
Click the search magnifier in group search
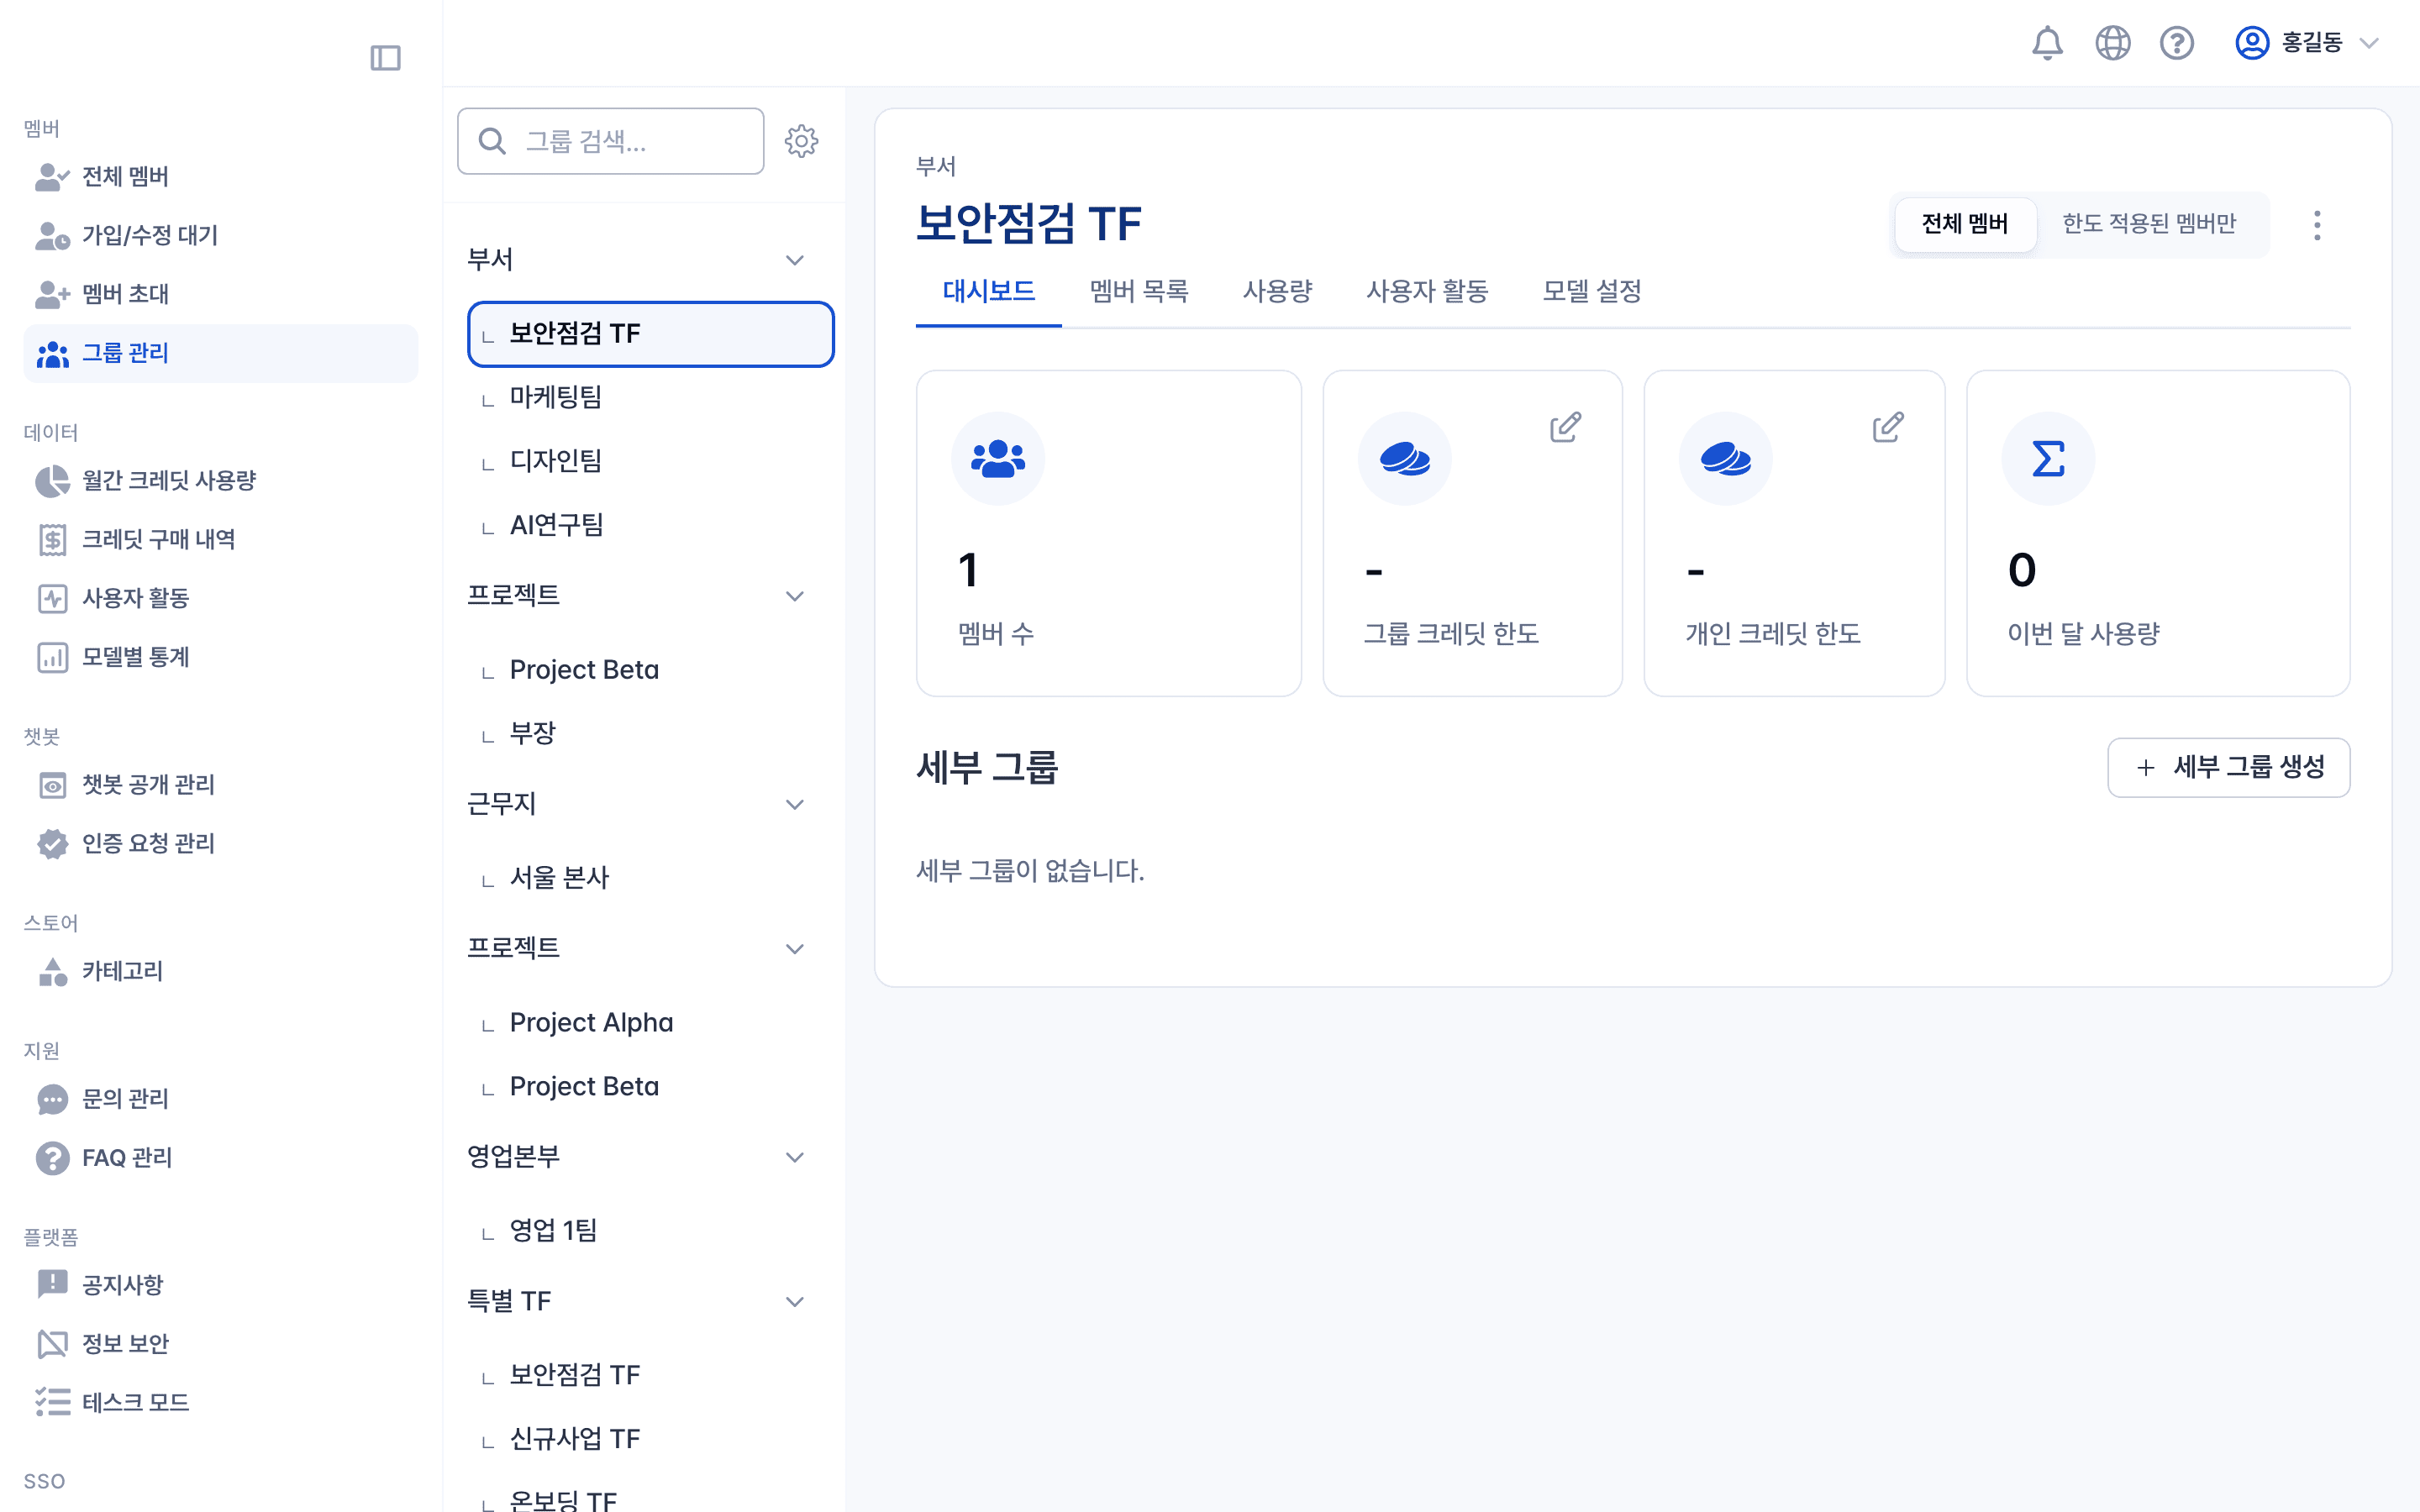click(x=491, y=141)
